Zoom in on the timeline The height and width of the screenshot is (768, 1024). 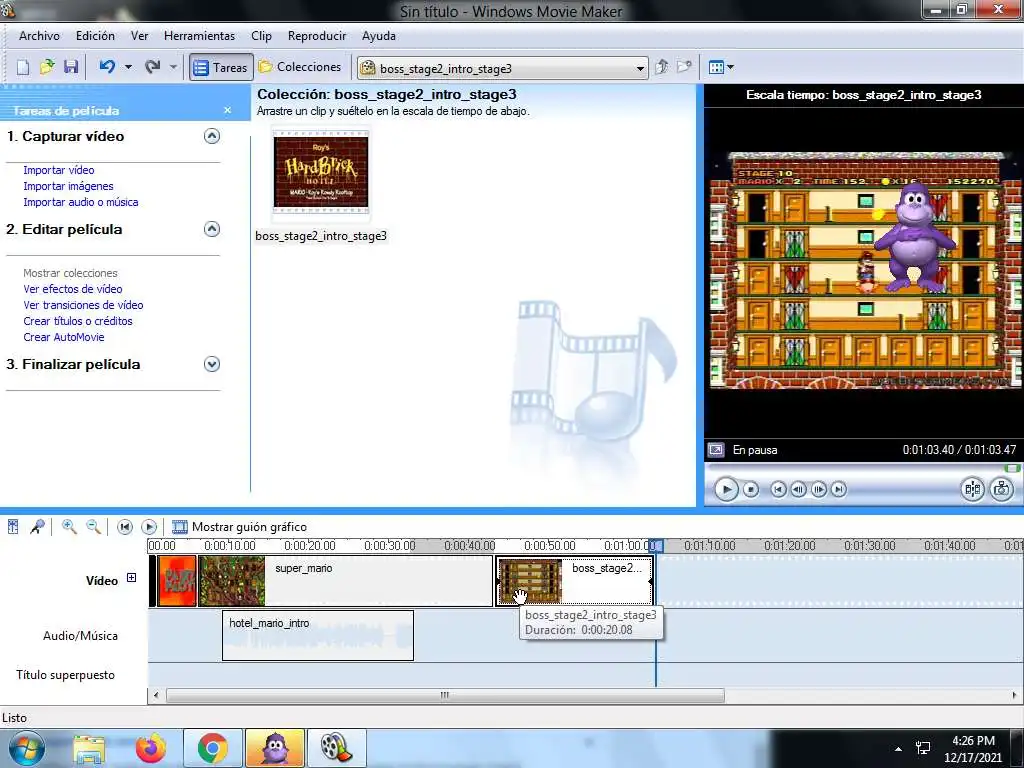(69, 526)
